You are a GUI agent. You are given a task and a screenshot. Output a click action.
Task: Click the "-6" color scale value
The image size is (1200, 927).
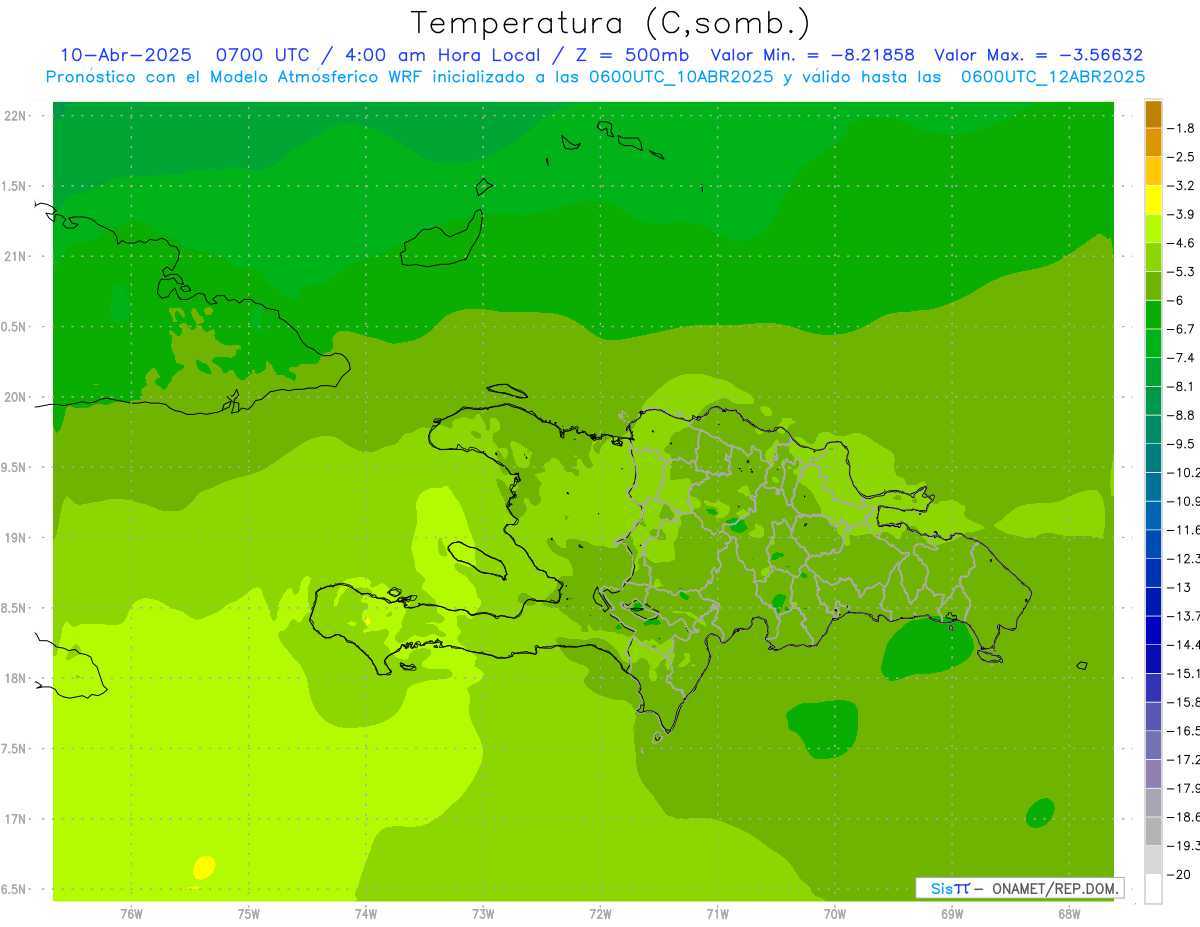[x=1176, y=300]
